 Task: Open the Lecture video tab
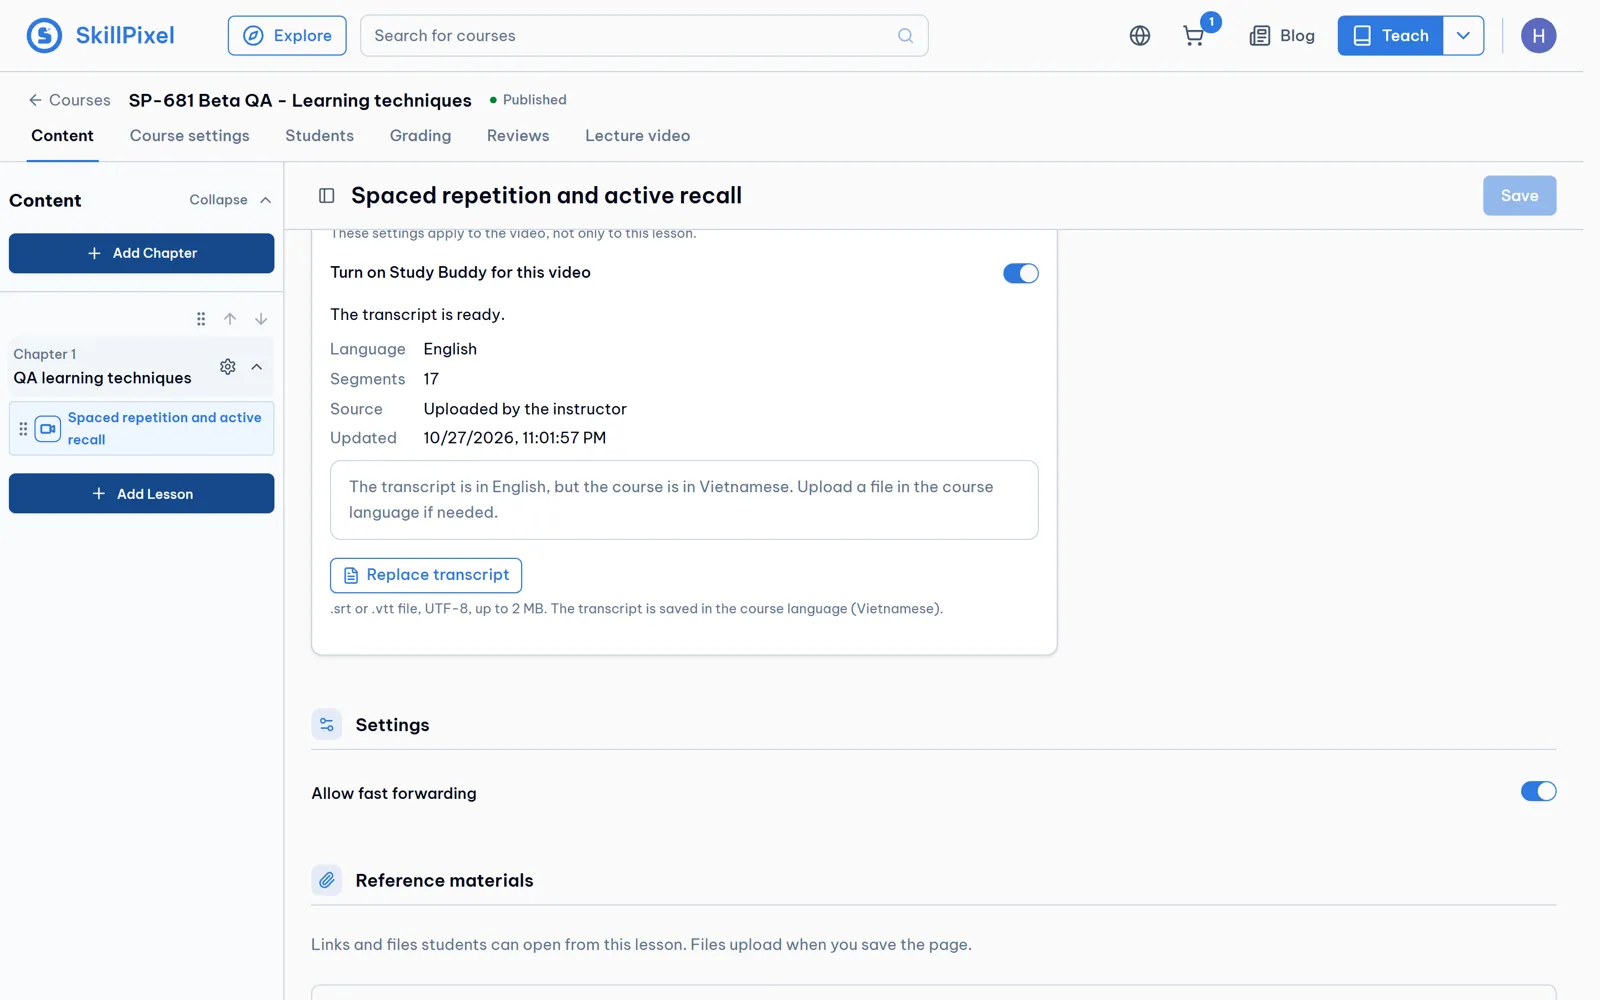pos(638,136)
